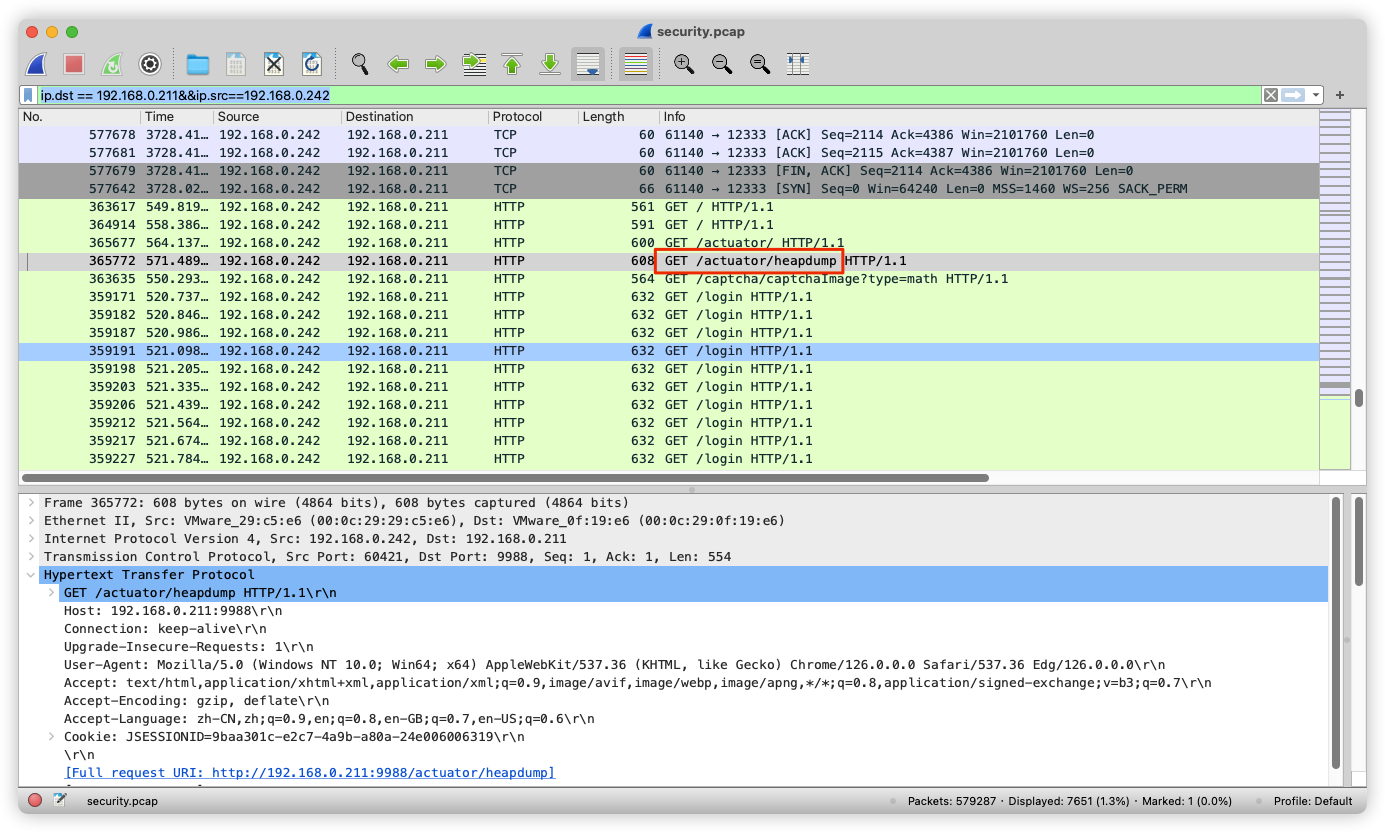The width and height of the screenshot is (1385, 832).
Task: Select packet 359227 GET /login row
Action: (668, 459)
